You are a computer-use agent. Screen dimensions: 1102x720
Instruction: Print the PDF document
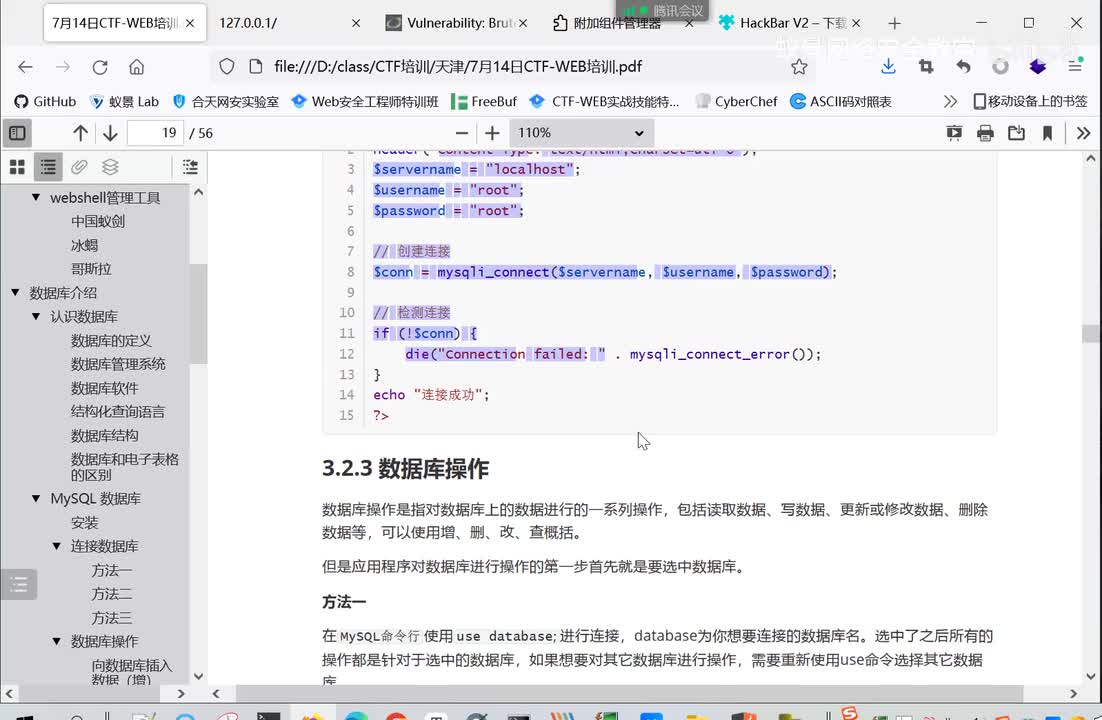(x=985, y=133)
